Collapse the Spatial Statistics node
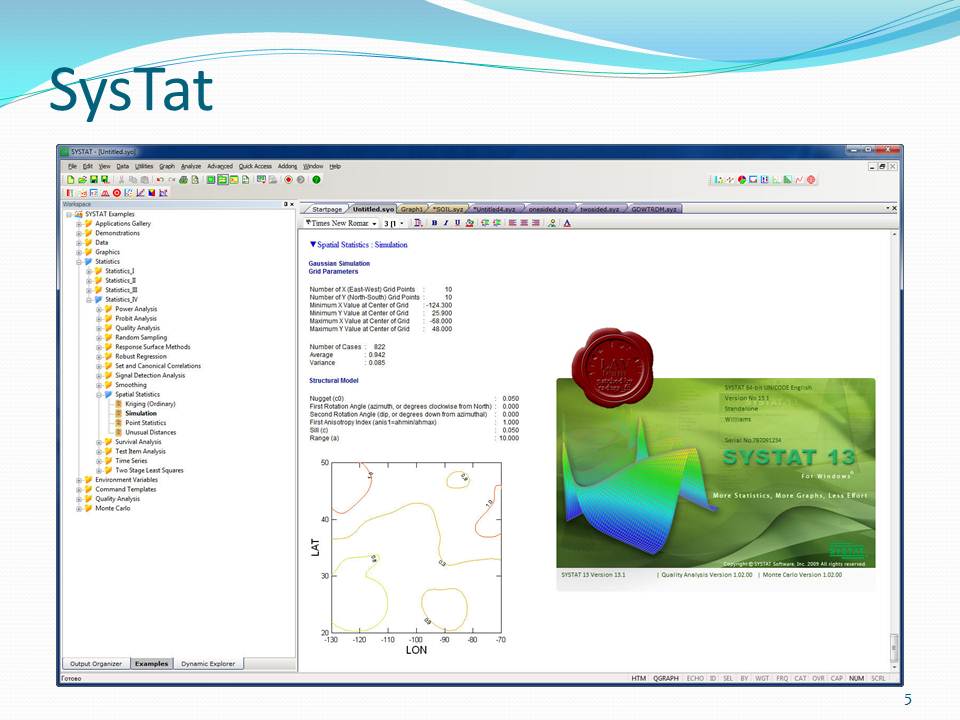This screenshot has width=960, height=720. coord(99,395)
